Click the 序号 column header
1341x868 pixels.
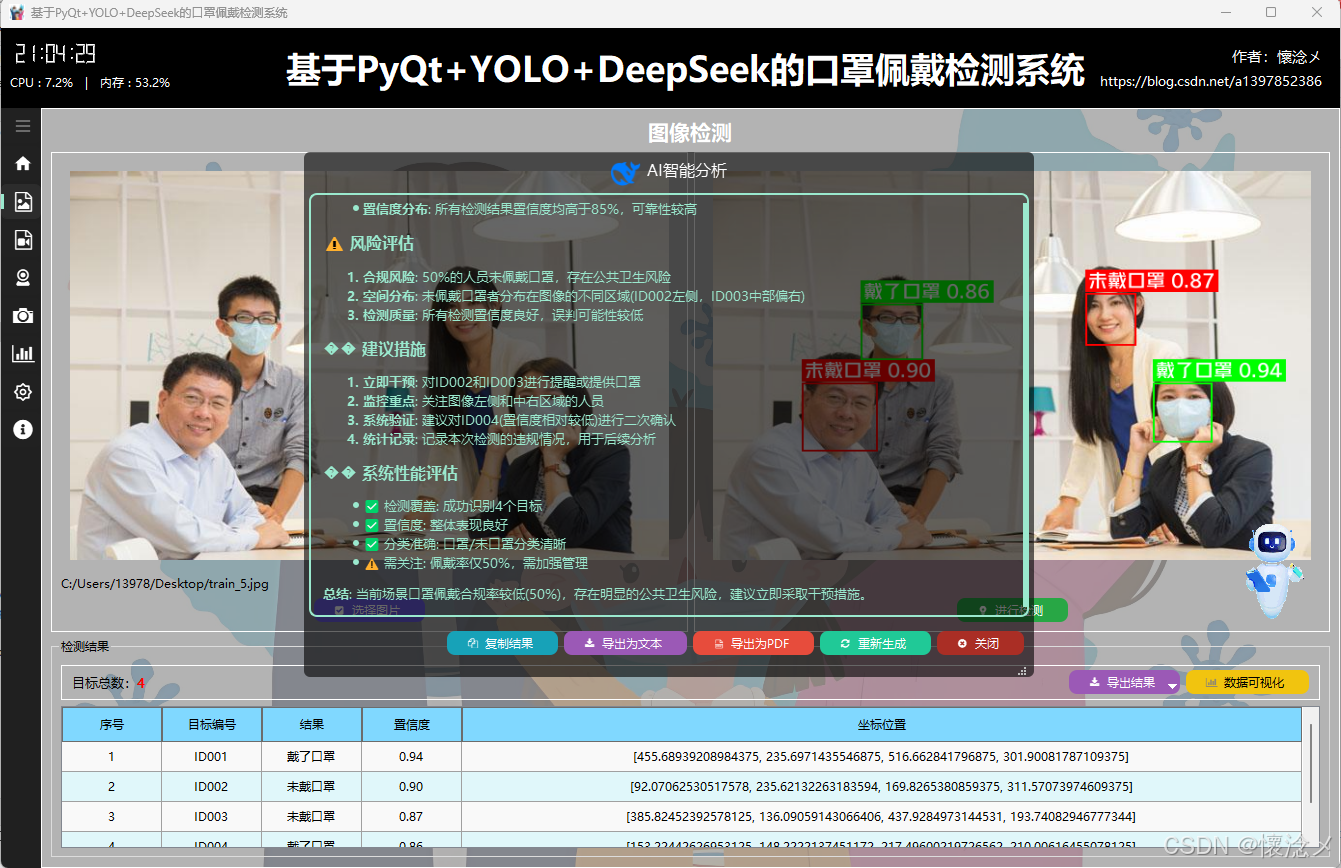coord(112,725)
